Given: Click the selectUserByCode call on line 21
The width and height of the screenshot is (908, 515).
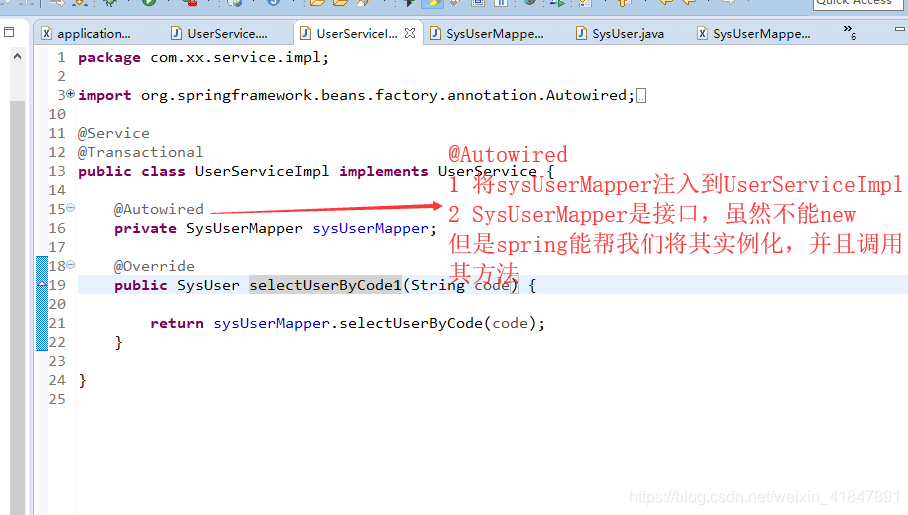Looking at the screenshot, I should point(411,323).
